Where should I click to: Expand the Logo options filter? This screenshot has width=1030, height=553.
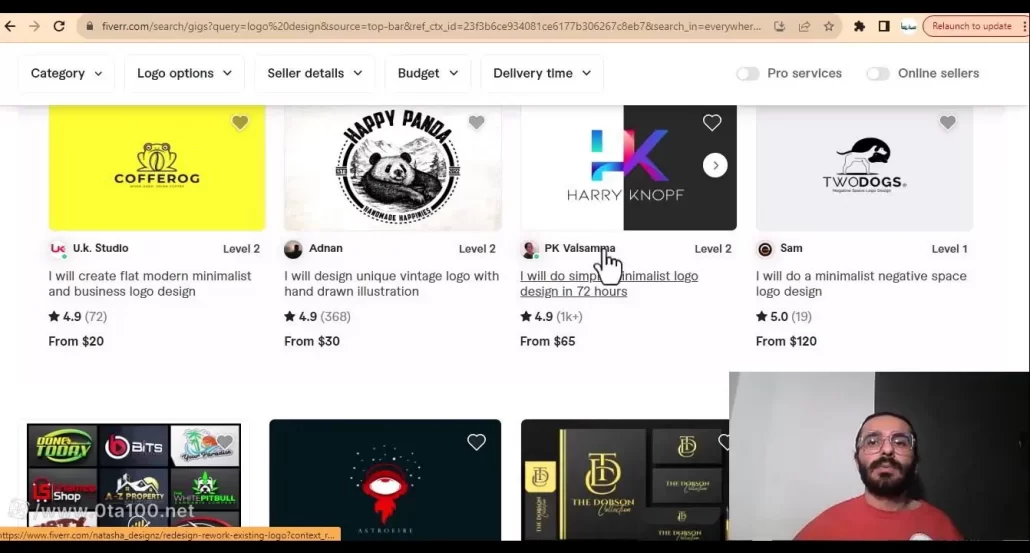coord(184,73)
